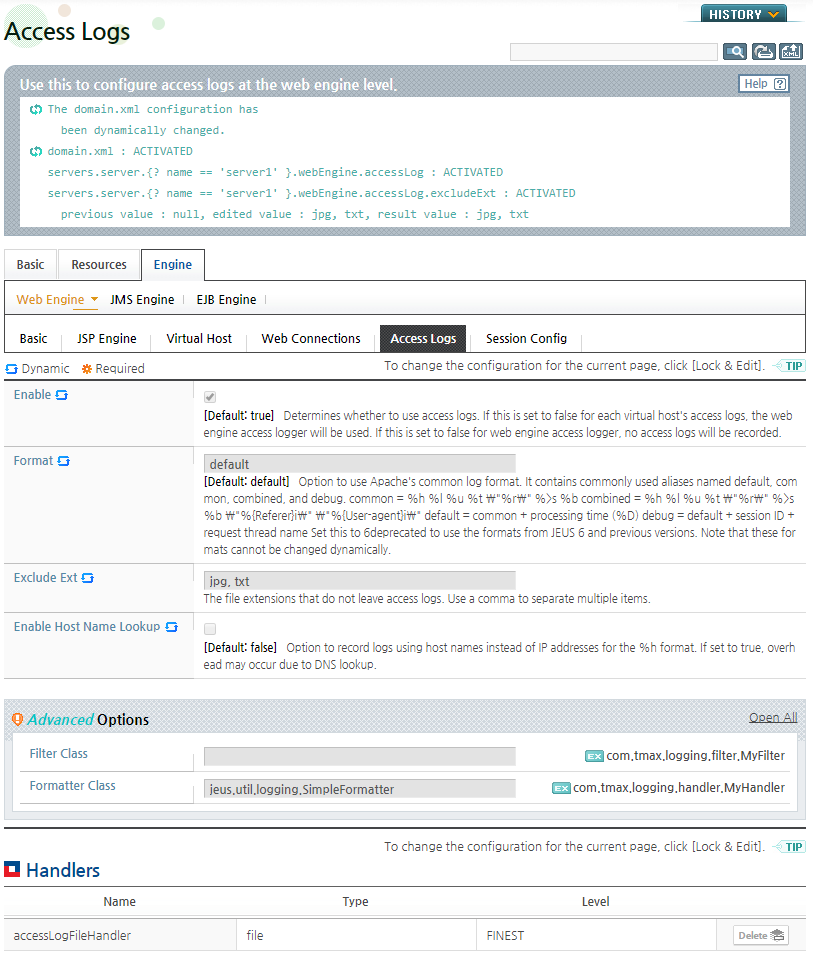Click the FINEST level cell
This screenshot has height=958, width=813.
click(x=596, y=935)
